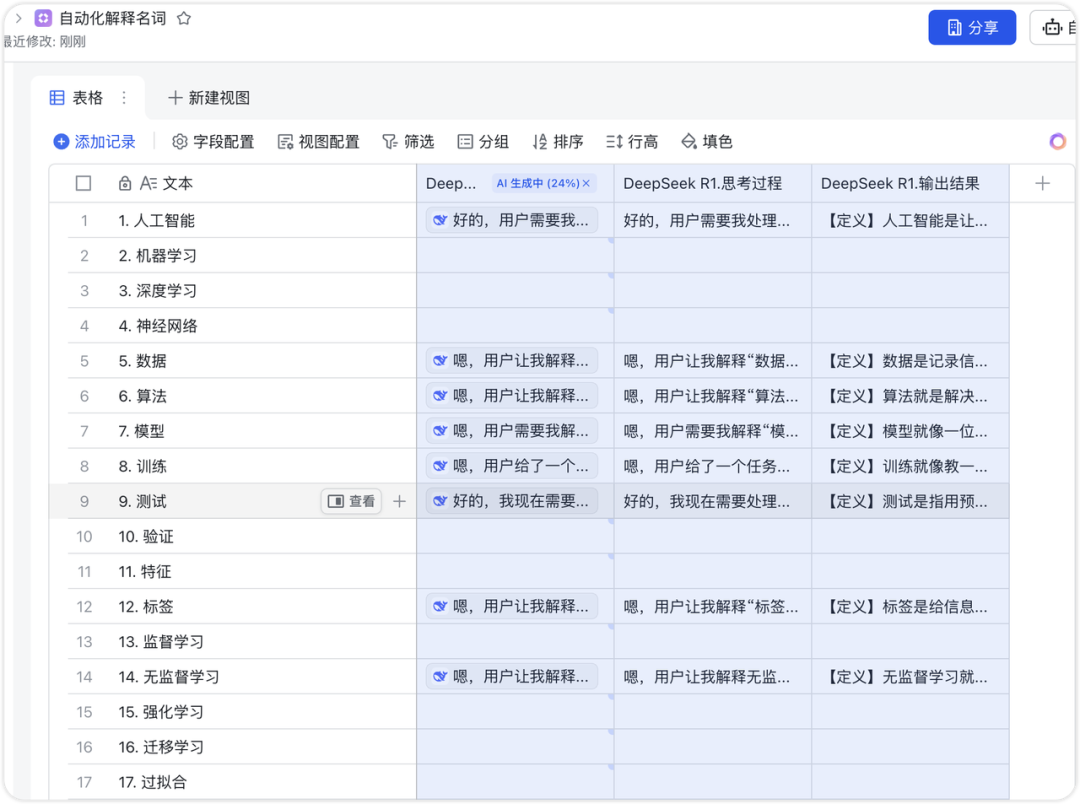The height and width of the screenshot is (804, 1080).
Task: Open the 表格 tab options menu dots
Action: (x=124, y=98)
